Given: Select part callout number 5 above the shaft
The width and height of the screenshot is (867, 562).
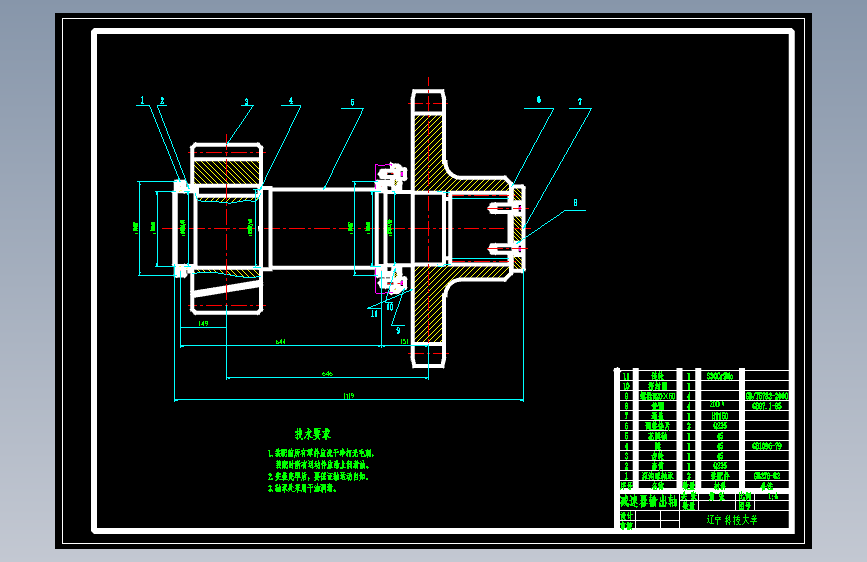Looking at the screenshot, I should pos(352,102).
